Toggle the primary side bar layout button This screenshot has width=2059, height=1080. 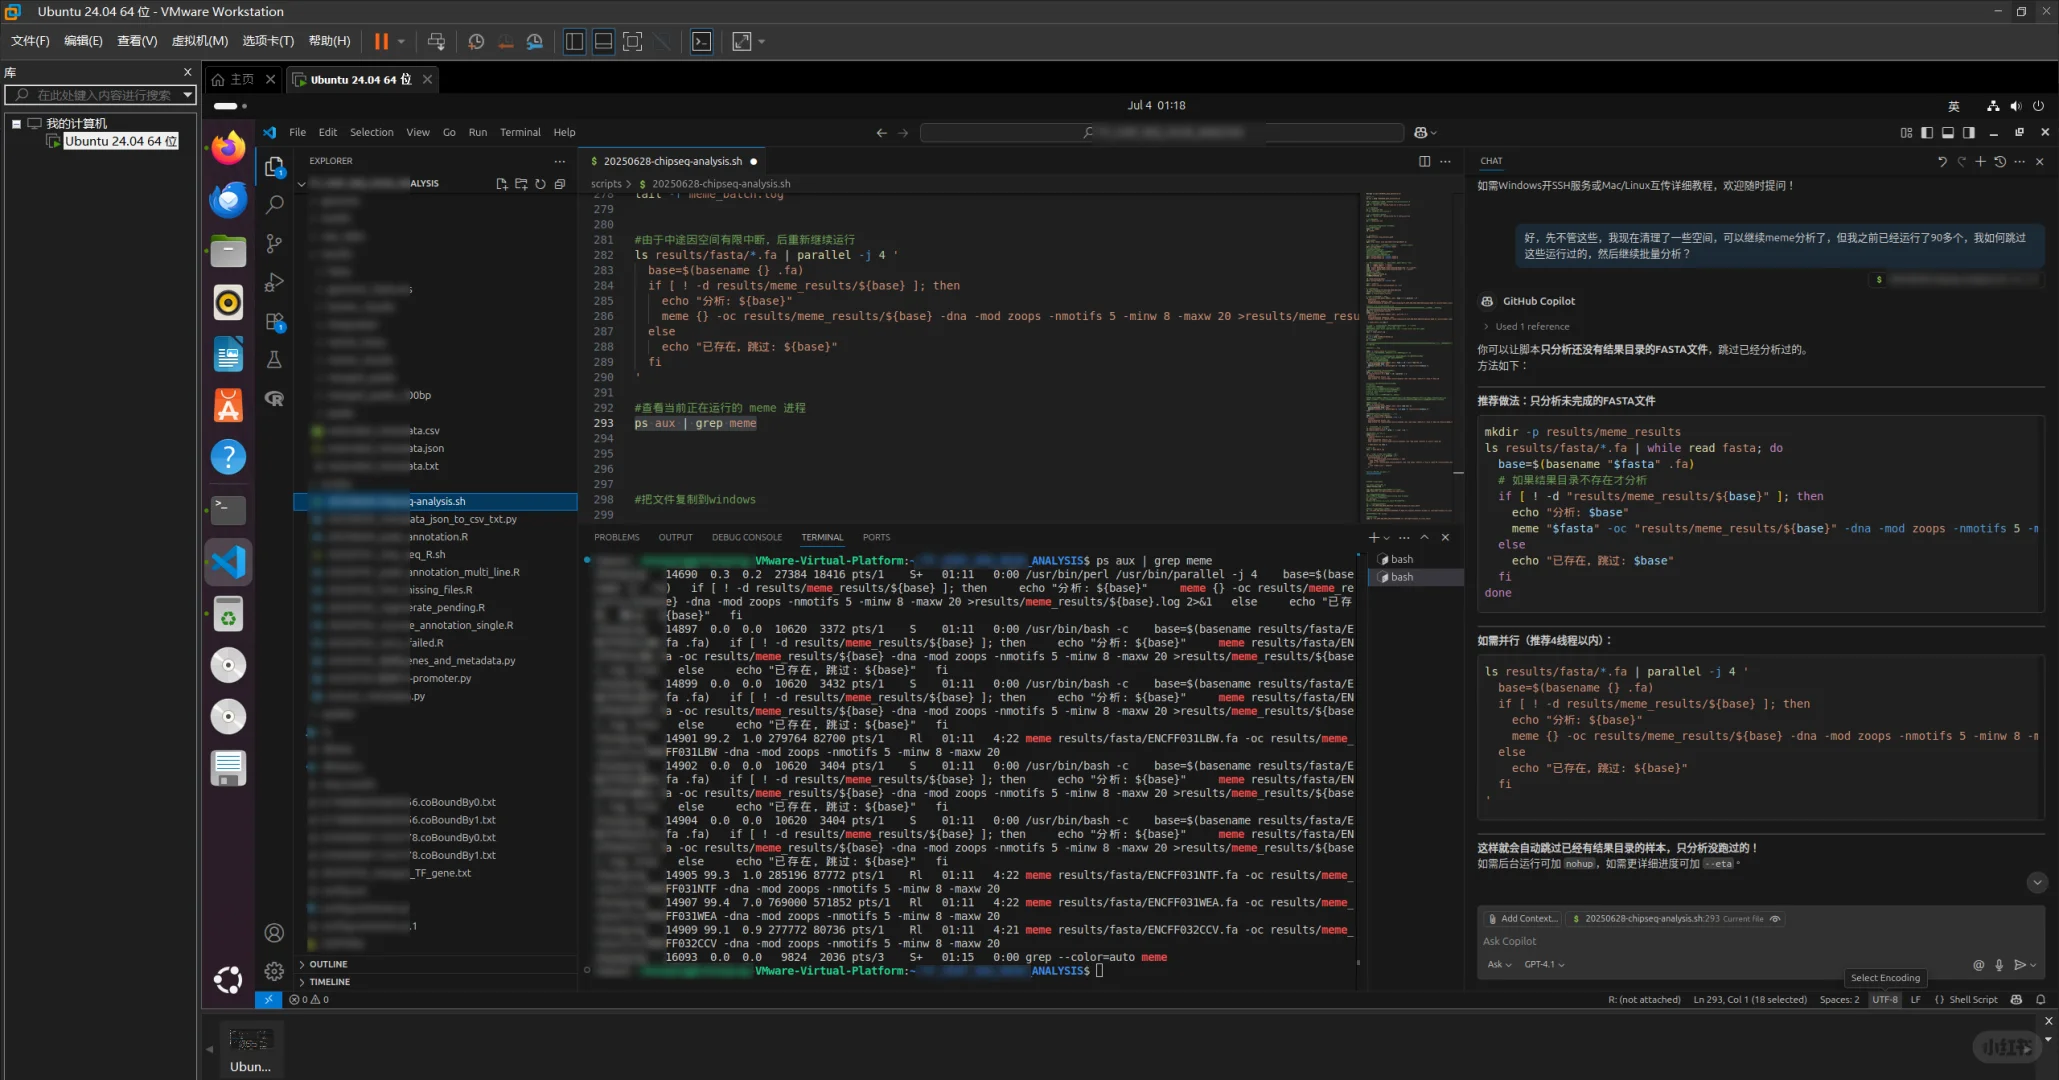[x=1927, y=132]
